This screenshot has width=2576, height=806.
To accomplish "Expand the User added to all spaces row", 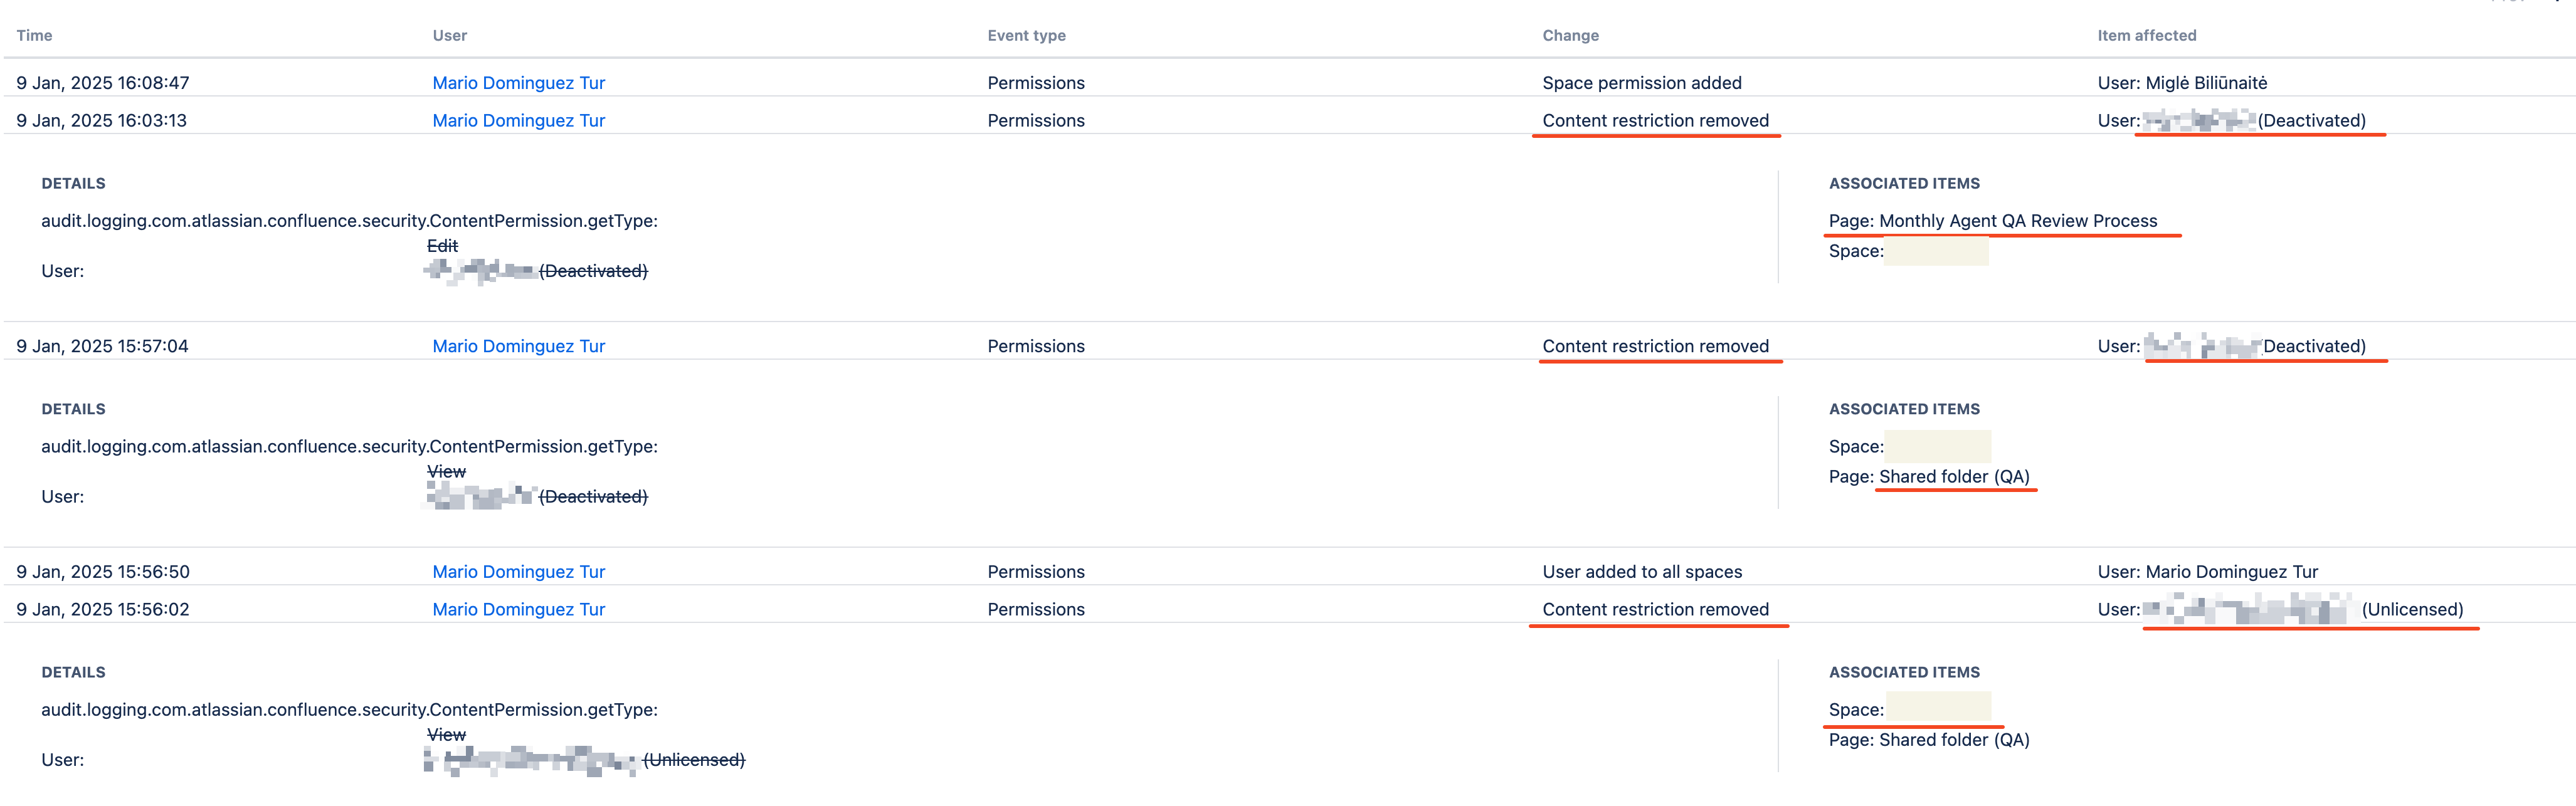I will coord(1288,572).
